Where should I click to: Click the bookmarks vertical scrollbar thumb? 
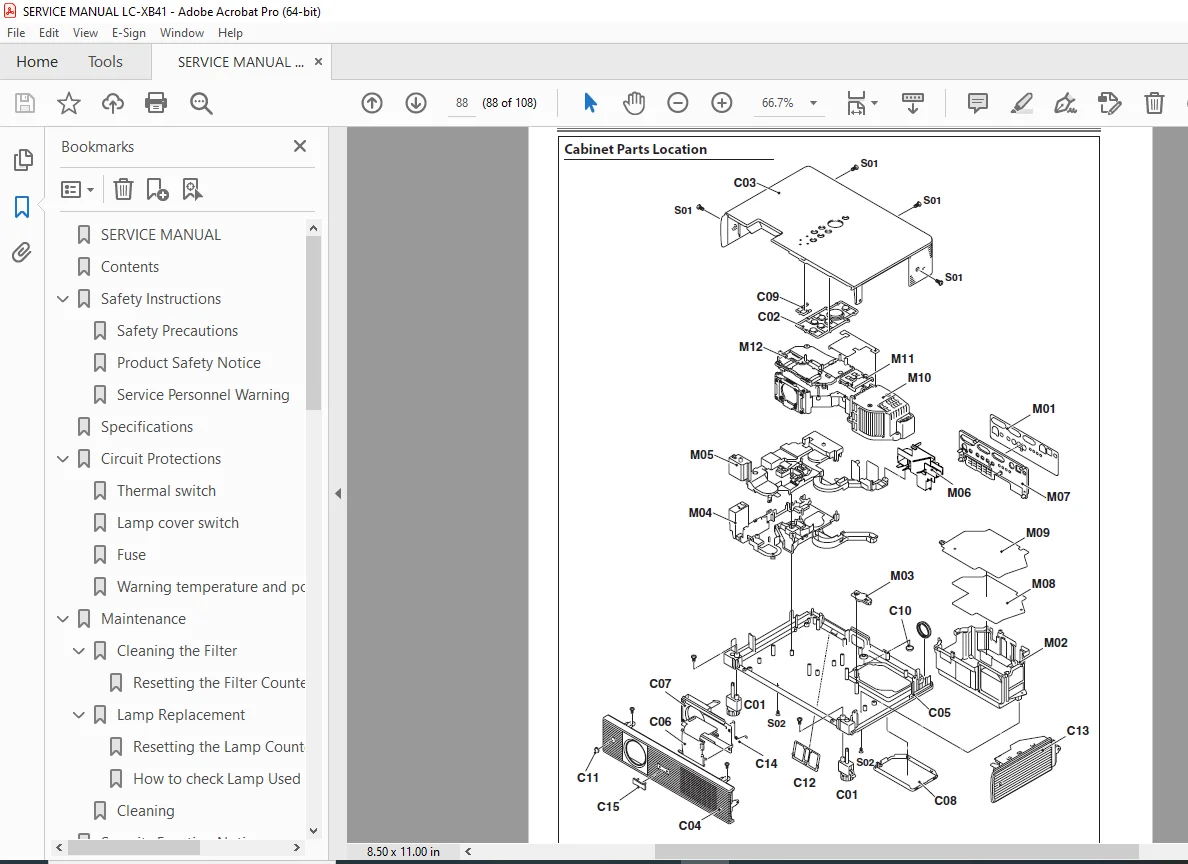313,322
